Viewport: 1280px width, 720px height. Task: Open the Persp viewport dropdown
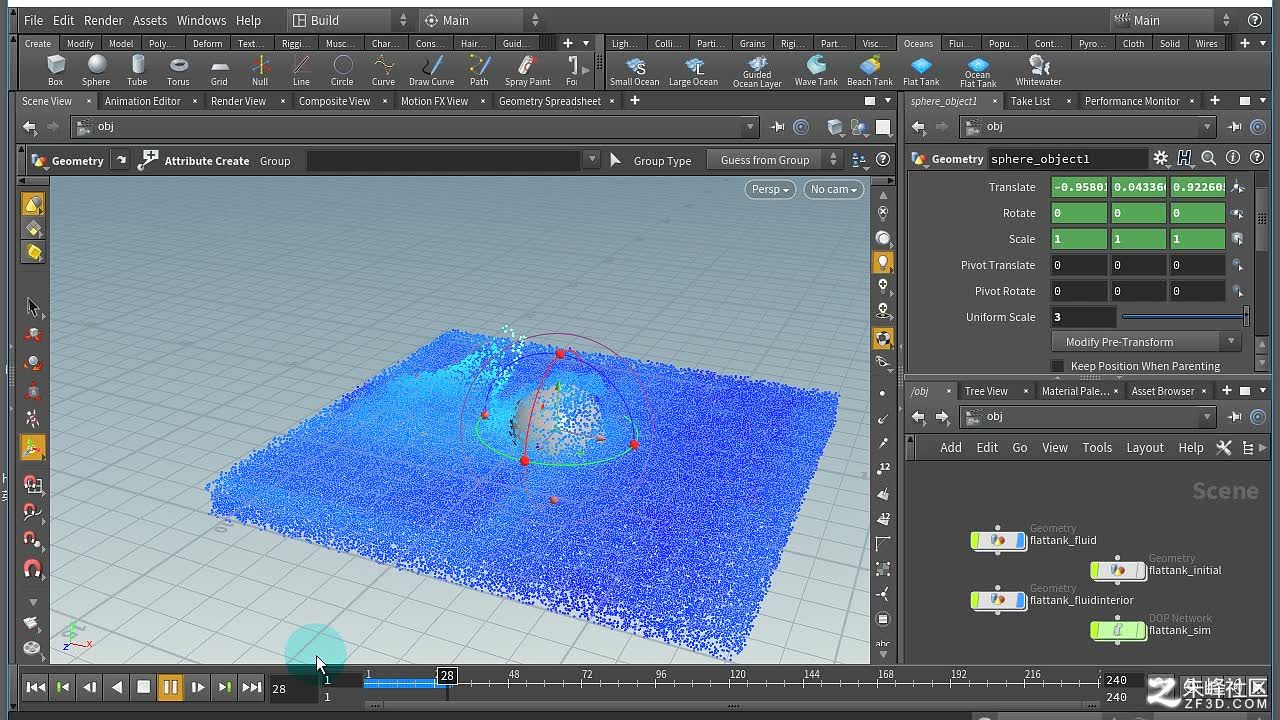pos(770,189)
